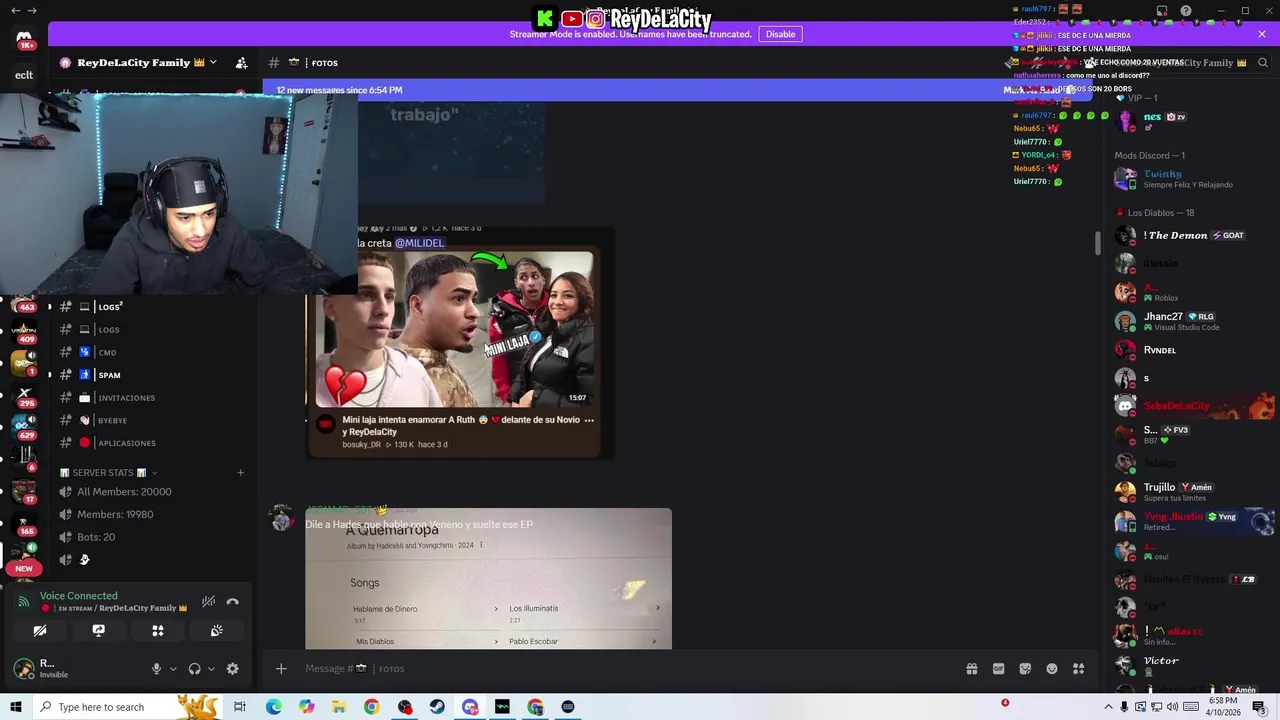Open member Victor profile
This screenshot has width=1280, height=720.
(1190, 665)
